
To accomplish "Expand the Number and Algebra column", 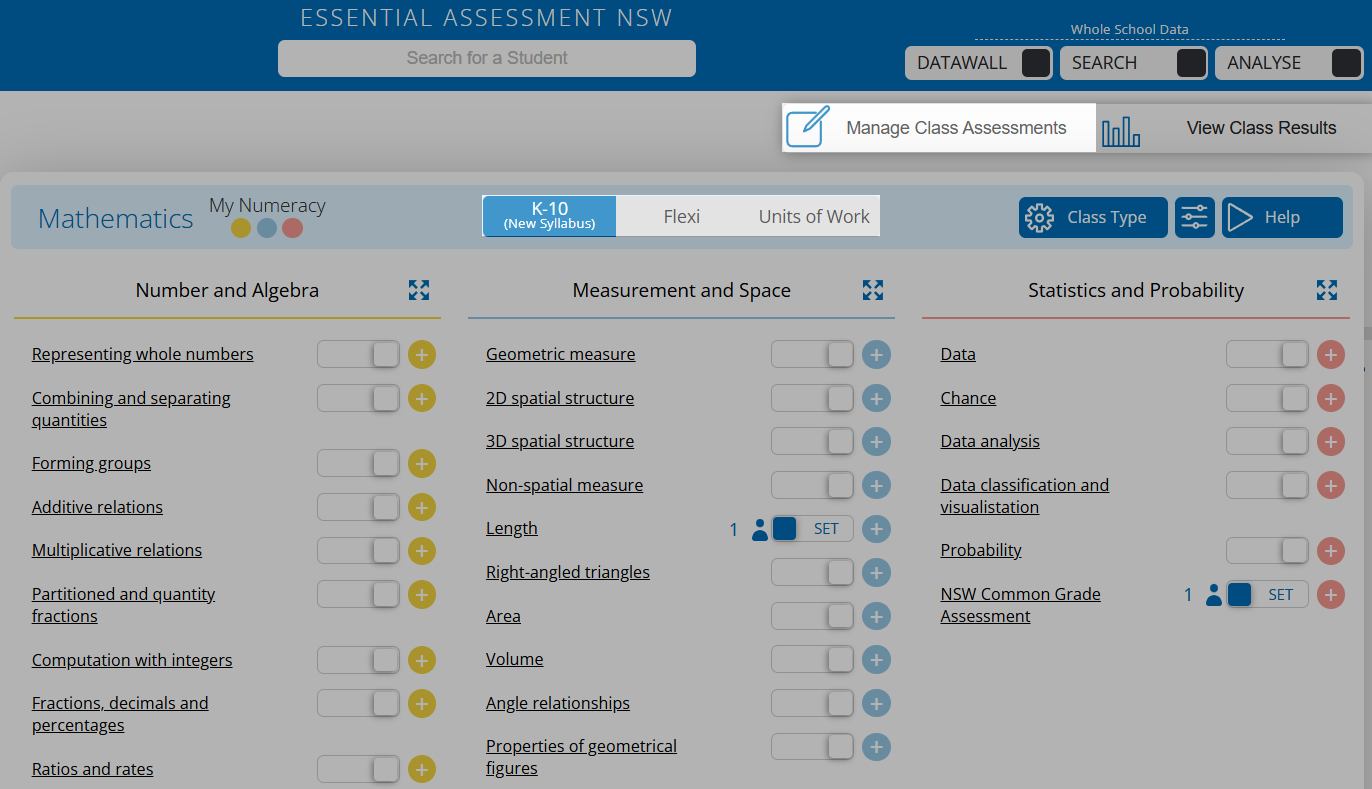I will pyautogui.click(x=419, y=290).
